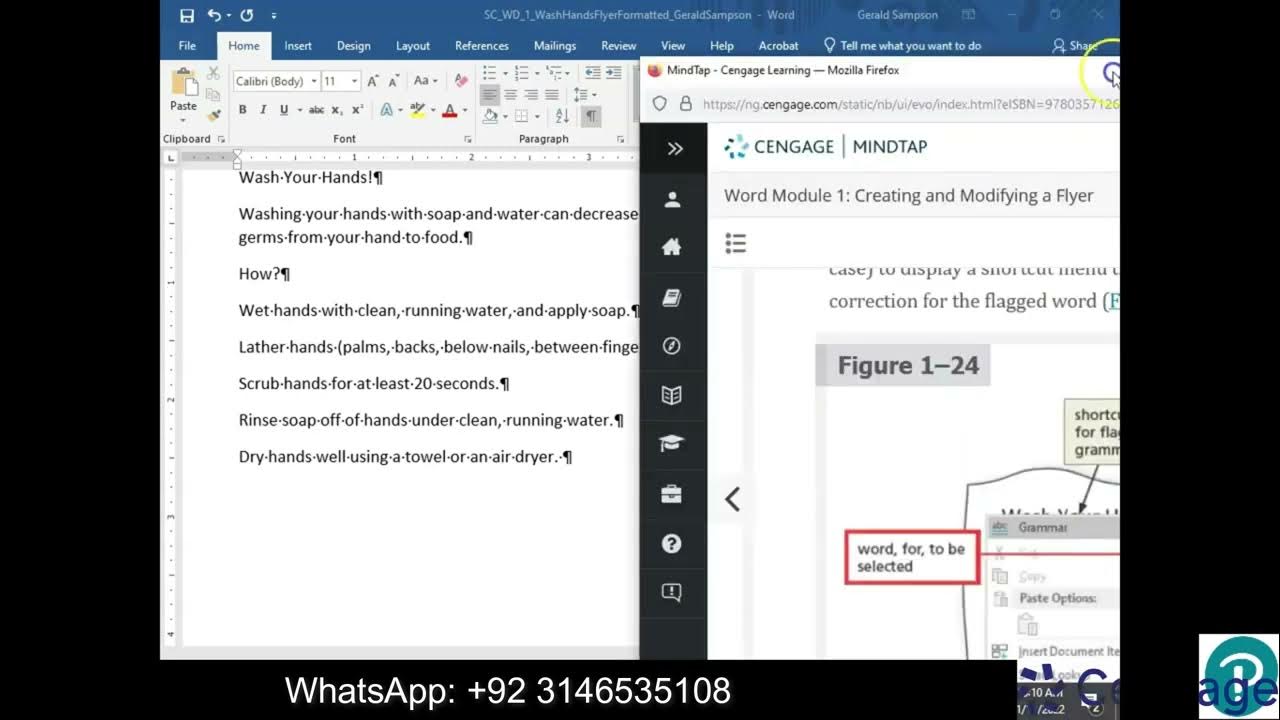Open the Paragraph dialog launcher

coord(620,139)
